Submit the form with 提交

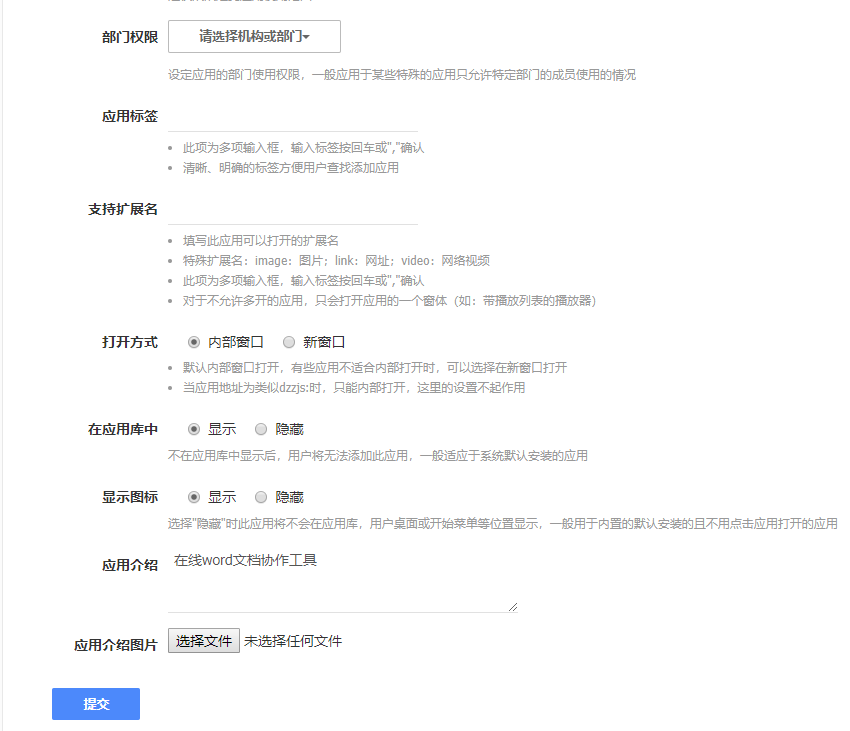coord(96,704)
